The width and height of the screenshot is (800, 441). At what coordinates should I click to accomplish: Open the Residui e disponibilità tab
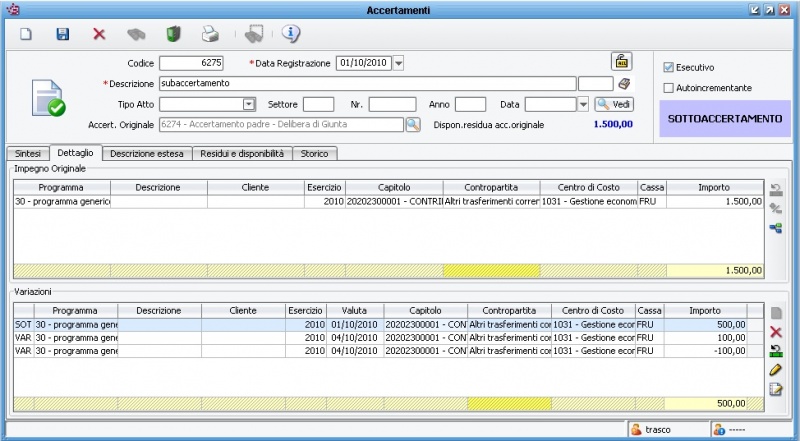240,153
